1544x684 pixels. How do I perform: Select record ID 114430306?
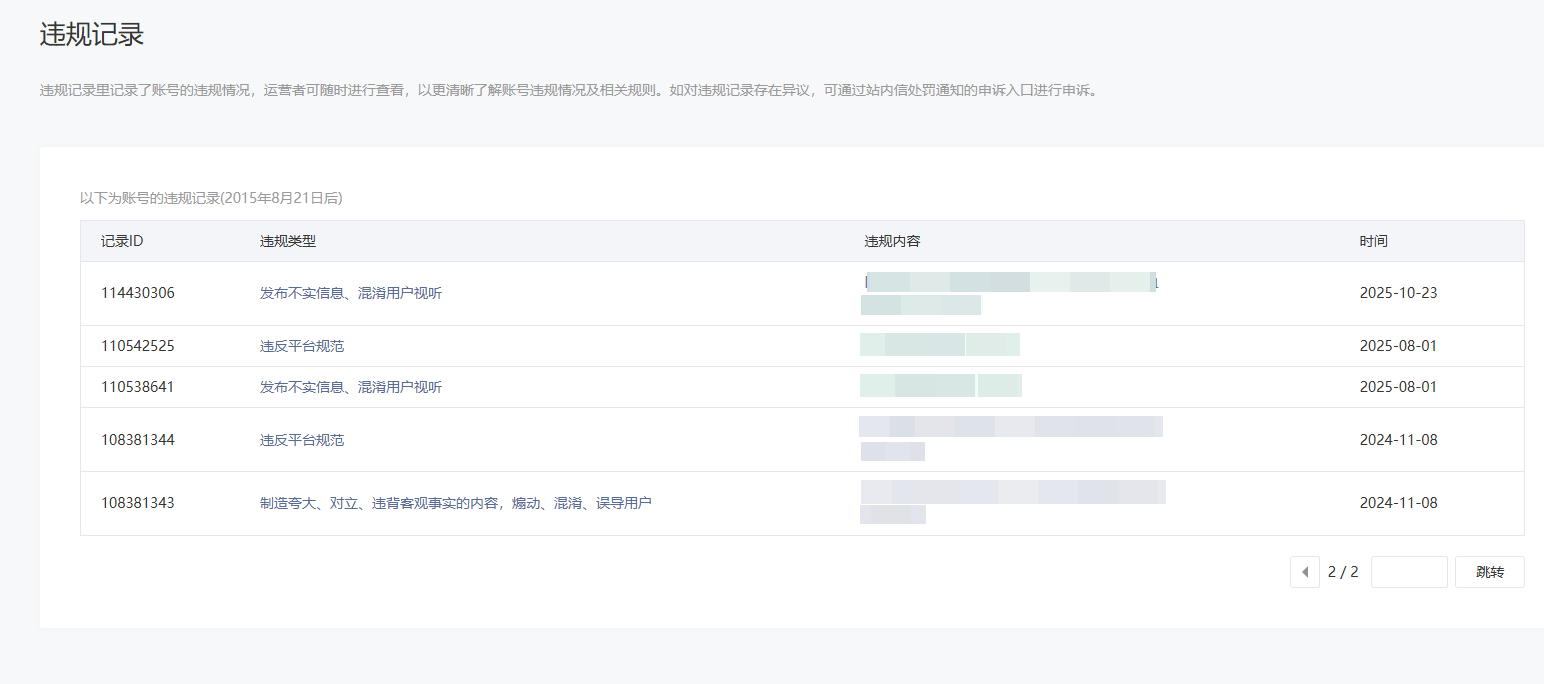tap(138, 293)
